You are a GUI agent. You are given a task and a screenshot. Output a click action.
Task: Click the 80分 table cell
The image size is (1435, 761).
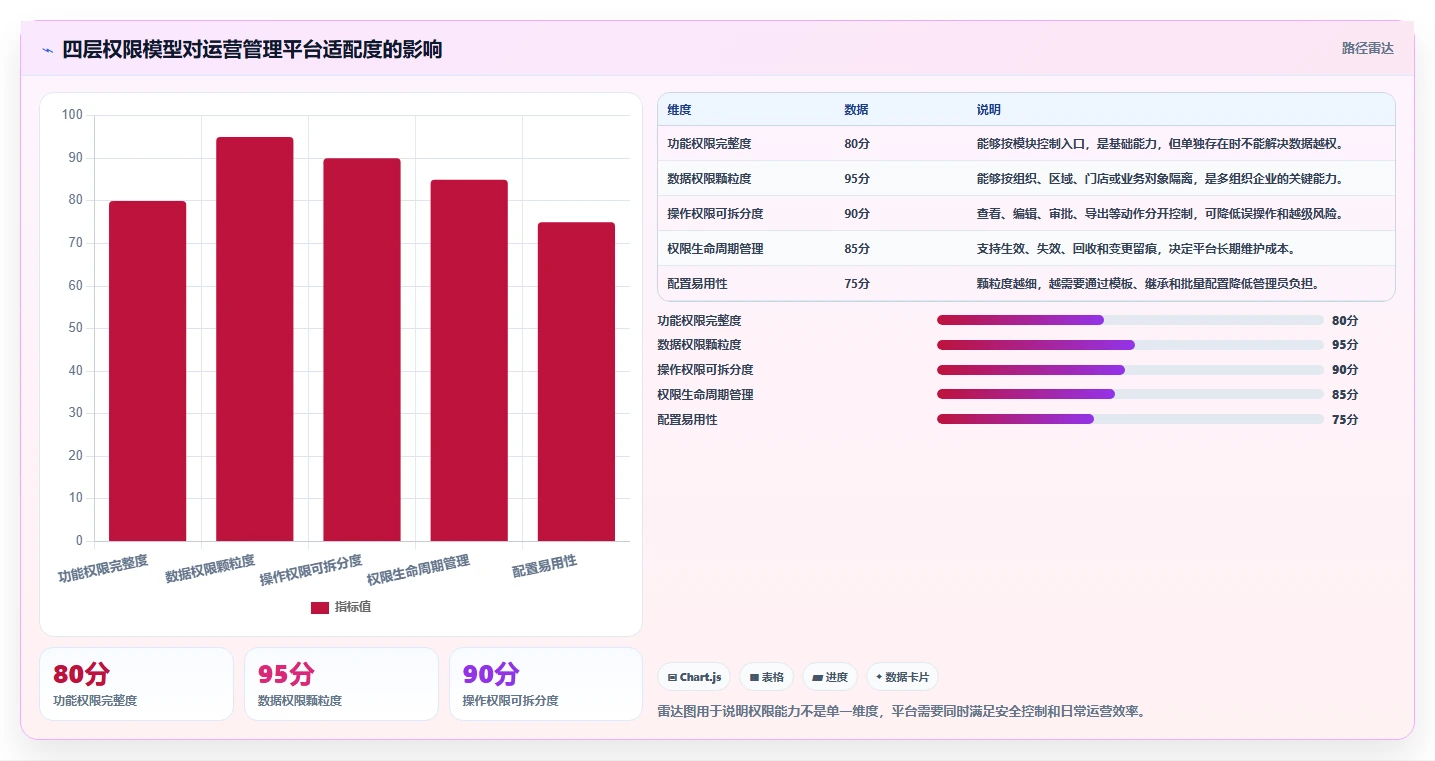coord(857,144)
